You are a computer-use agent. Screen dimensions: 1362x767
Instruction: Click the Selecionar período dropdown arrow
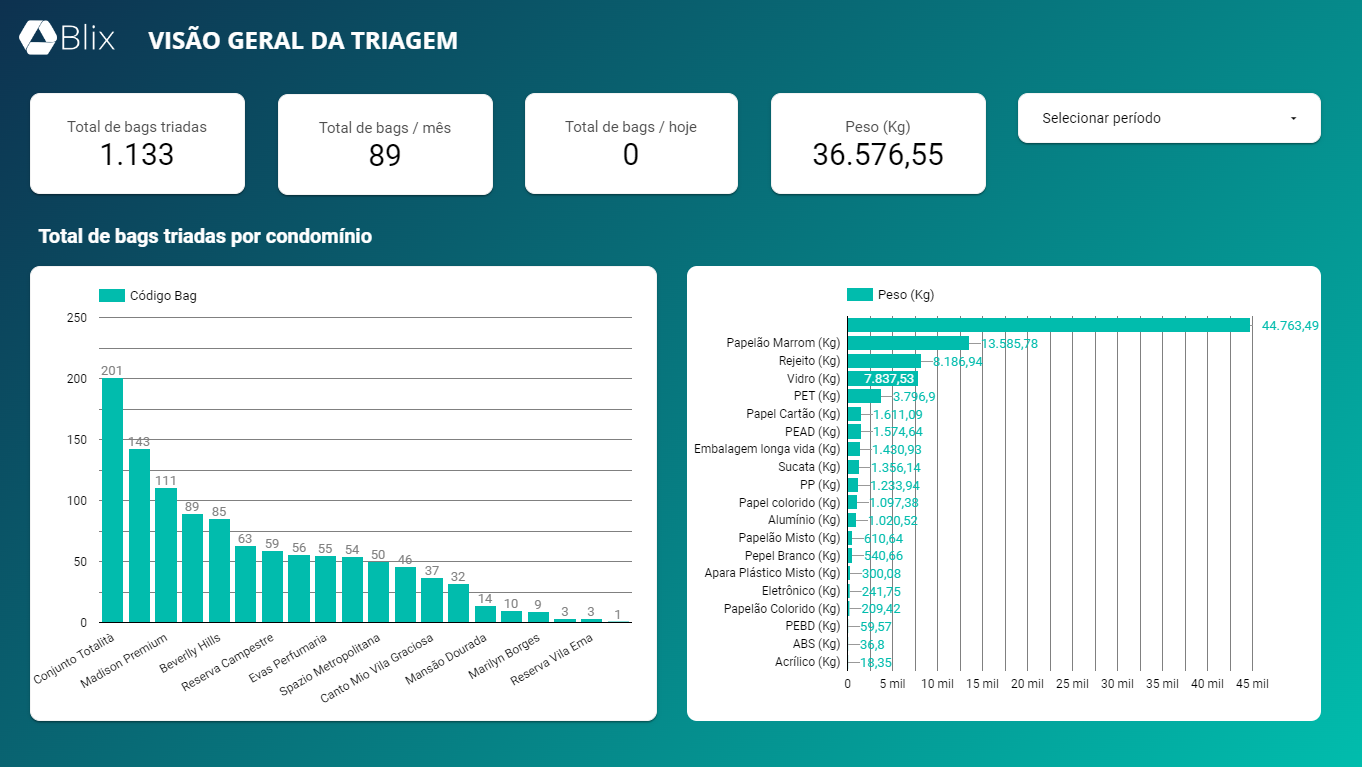1293,118
